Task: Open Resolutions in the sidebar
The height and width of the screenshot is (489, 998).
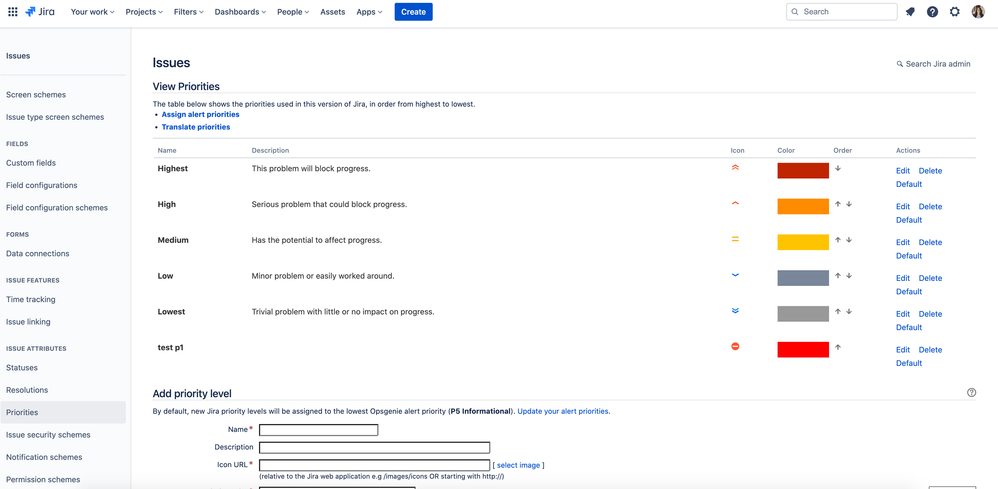Action: point(27,390)
